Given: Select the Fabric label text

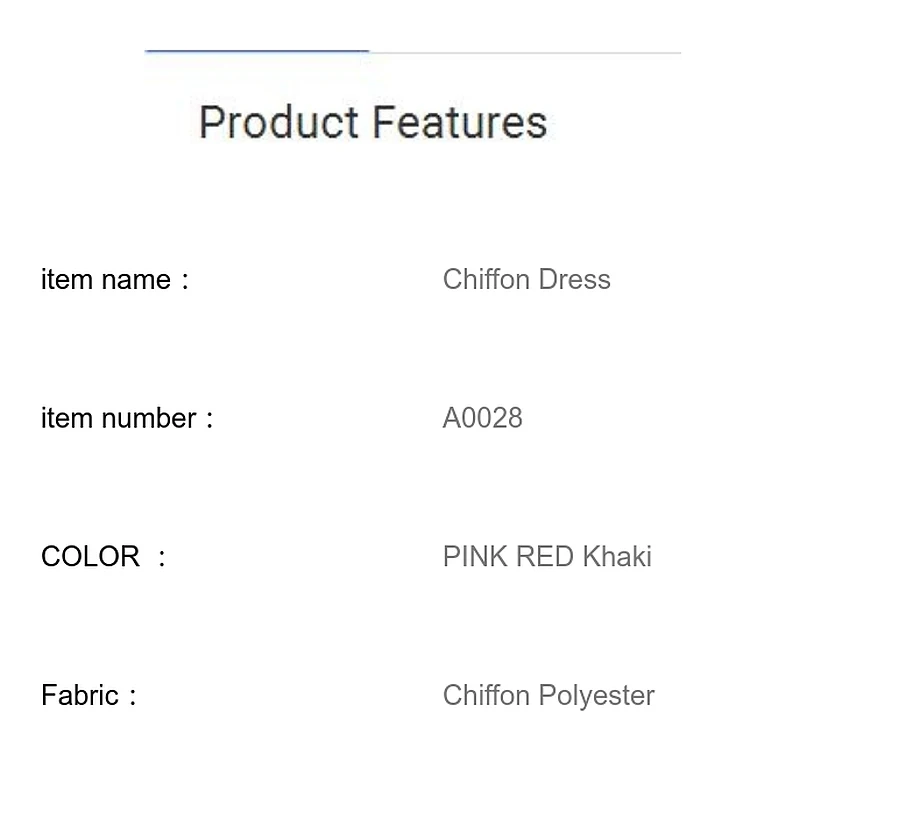Looking at the screenshot, I should point(80,695).
